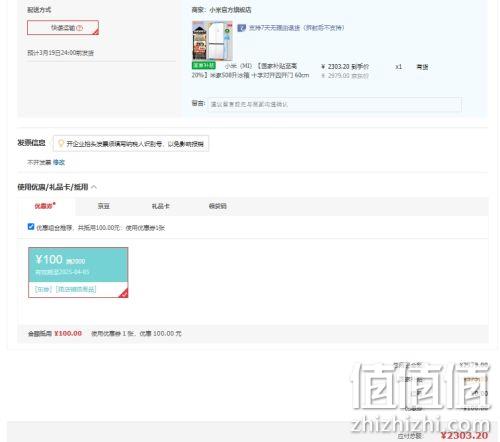
Task: Switch to the 京豆 tab
Action: 104,206
